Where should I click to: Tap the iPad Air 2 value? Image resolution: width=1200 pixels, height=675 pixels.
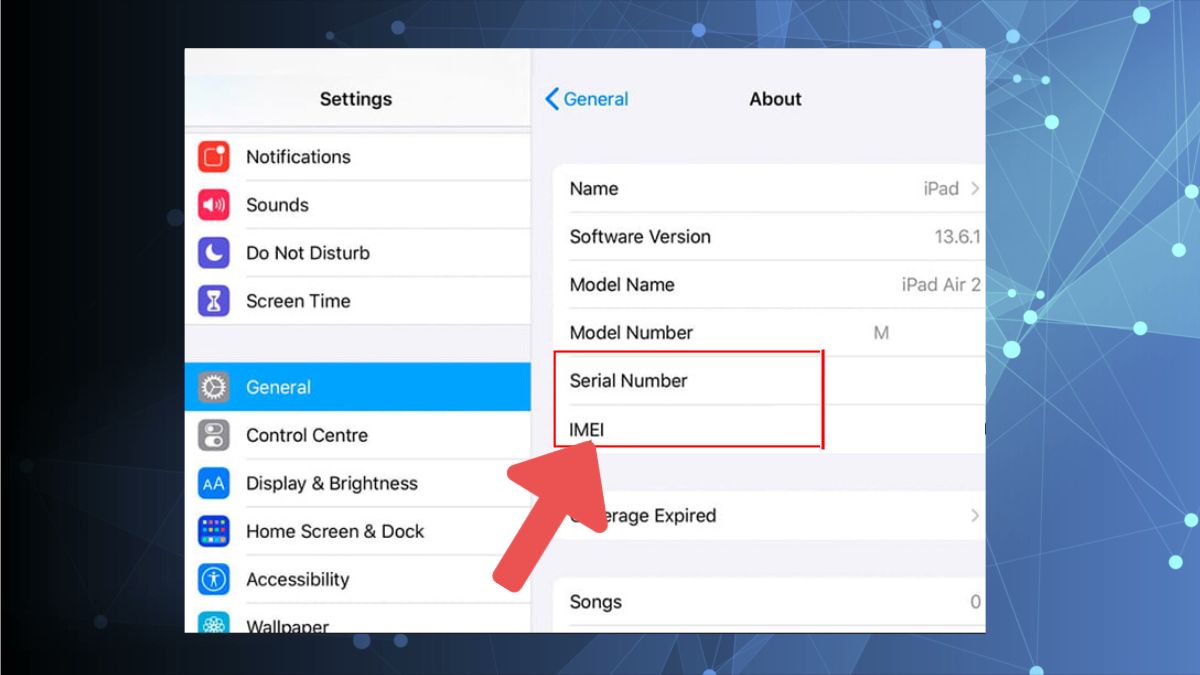[x=941, y=285]
